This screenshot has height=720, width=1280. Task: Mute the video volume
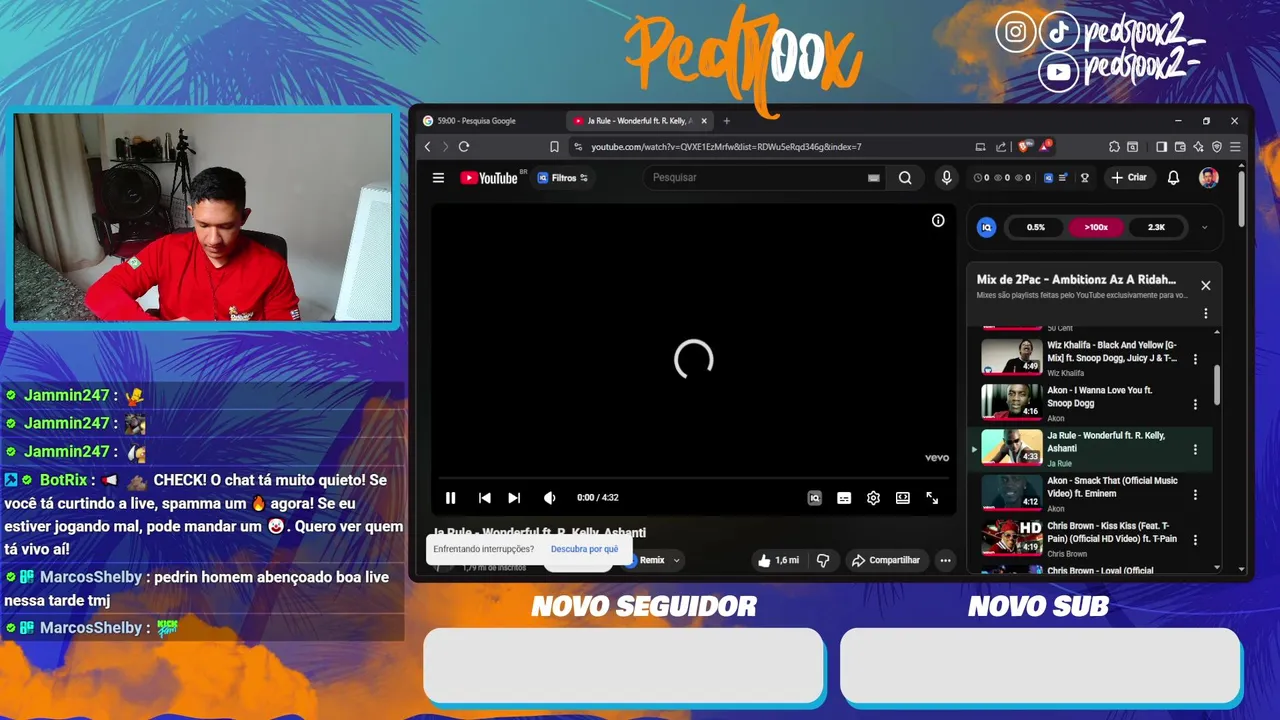click(x=549, y=498)
